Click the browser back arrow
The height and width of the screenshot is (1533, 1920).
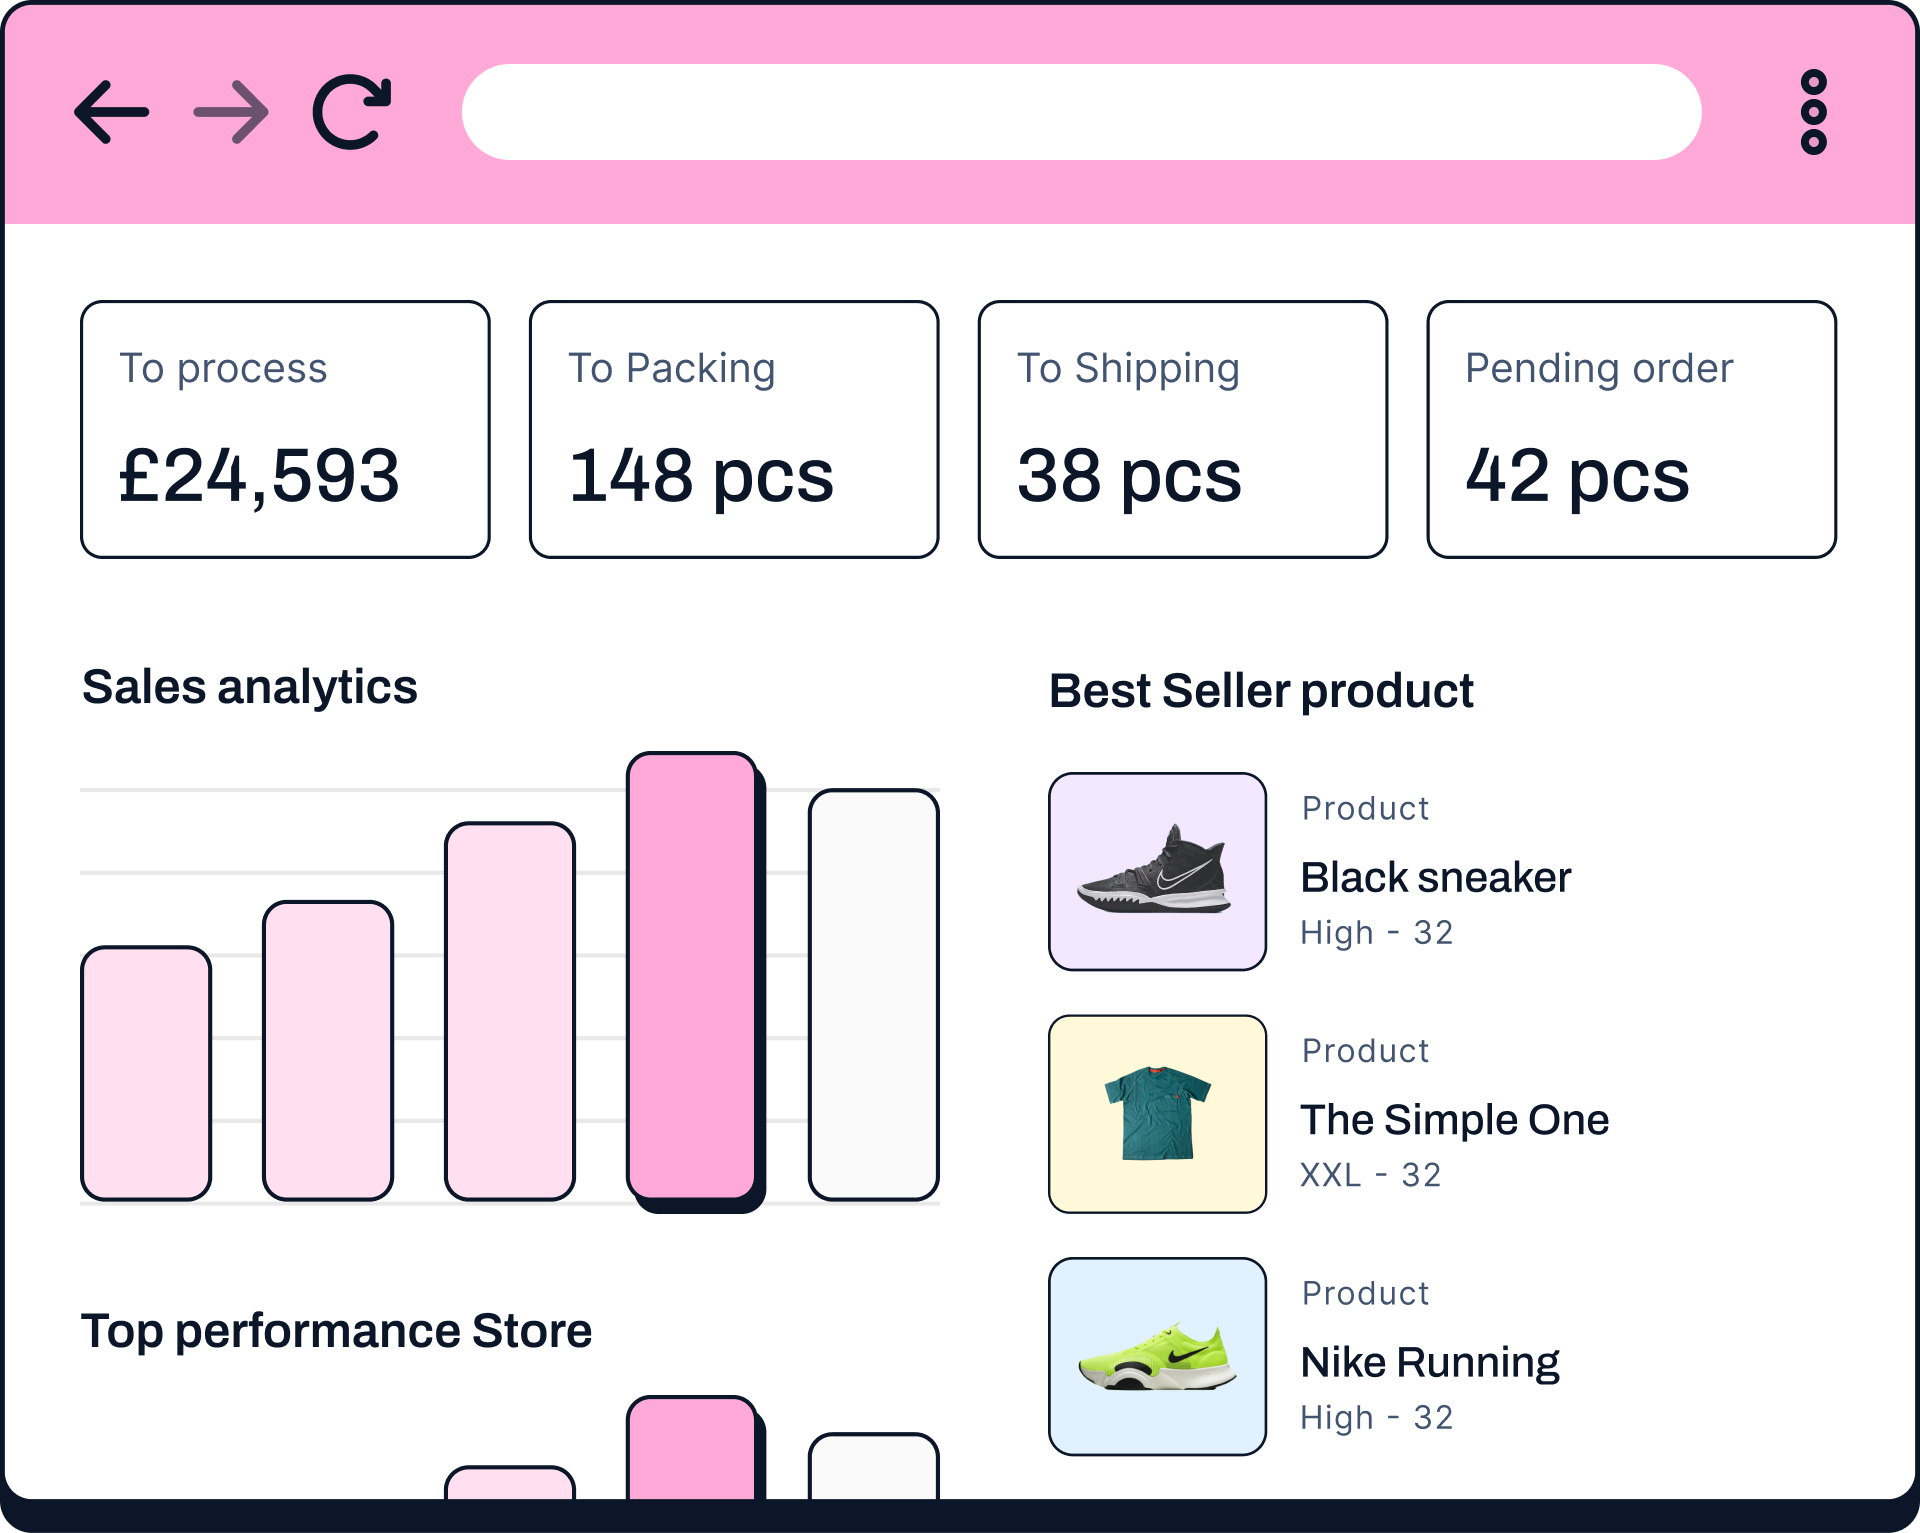112,112
